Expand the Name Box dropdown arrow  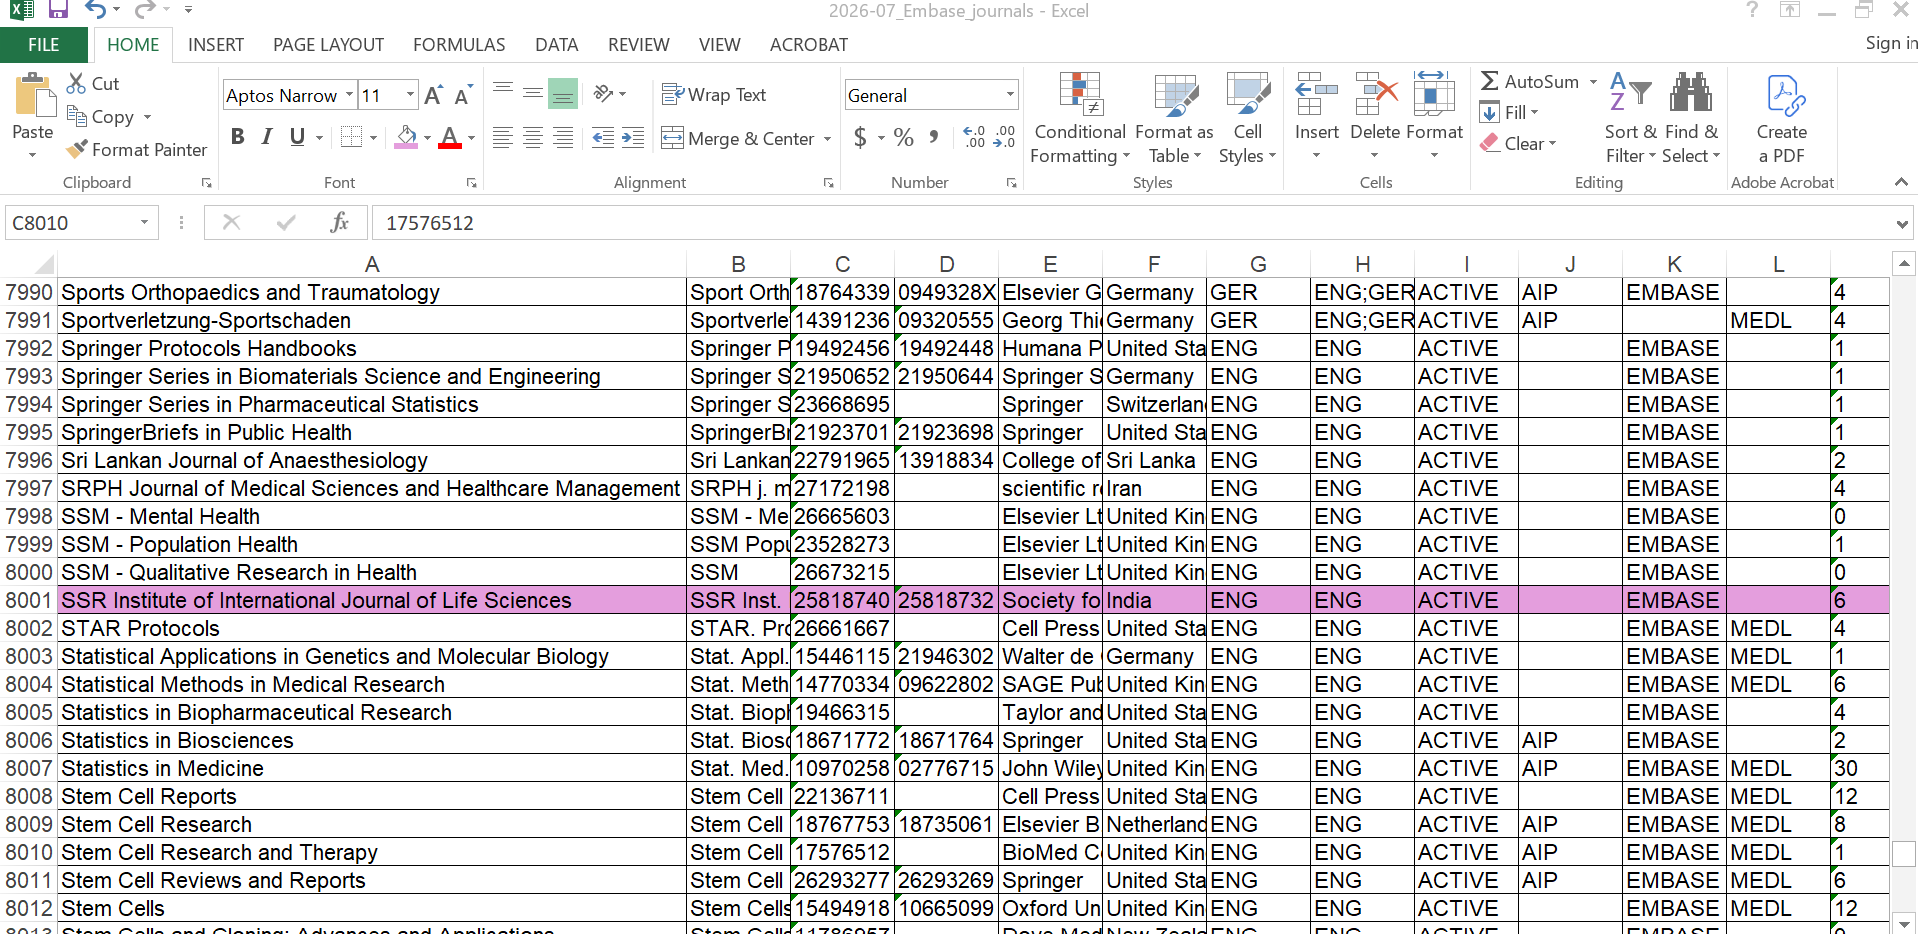coord(145,222)
